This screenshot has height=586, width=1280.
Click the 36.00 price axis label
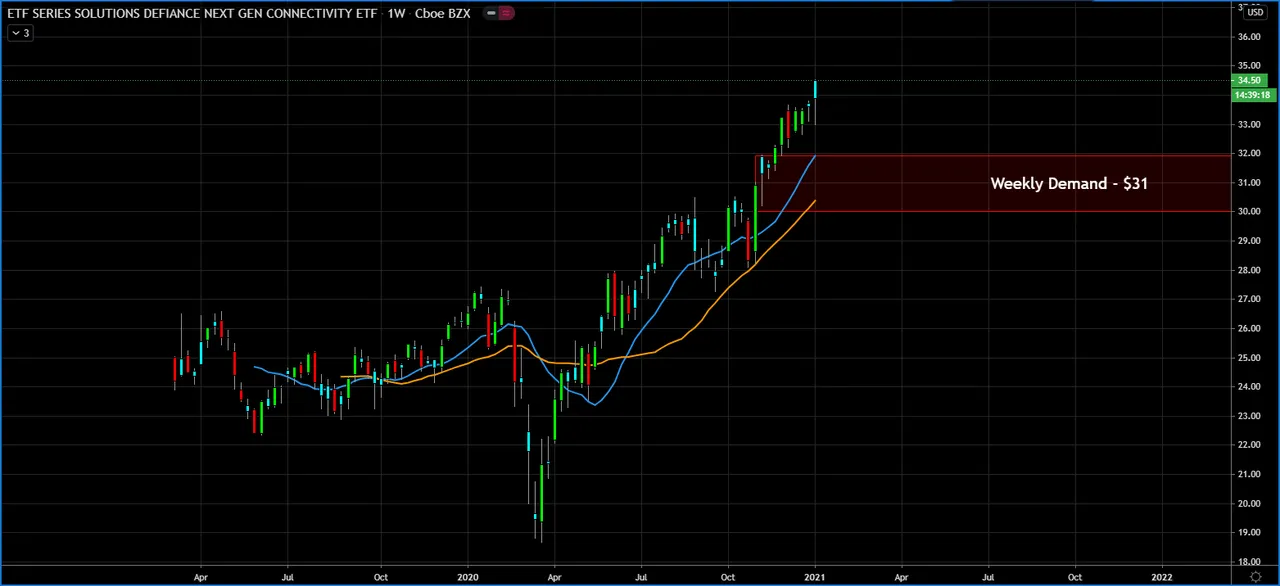tap(1249, 37)
